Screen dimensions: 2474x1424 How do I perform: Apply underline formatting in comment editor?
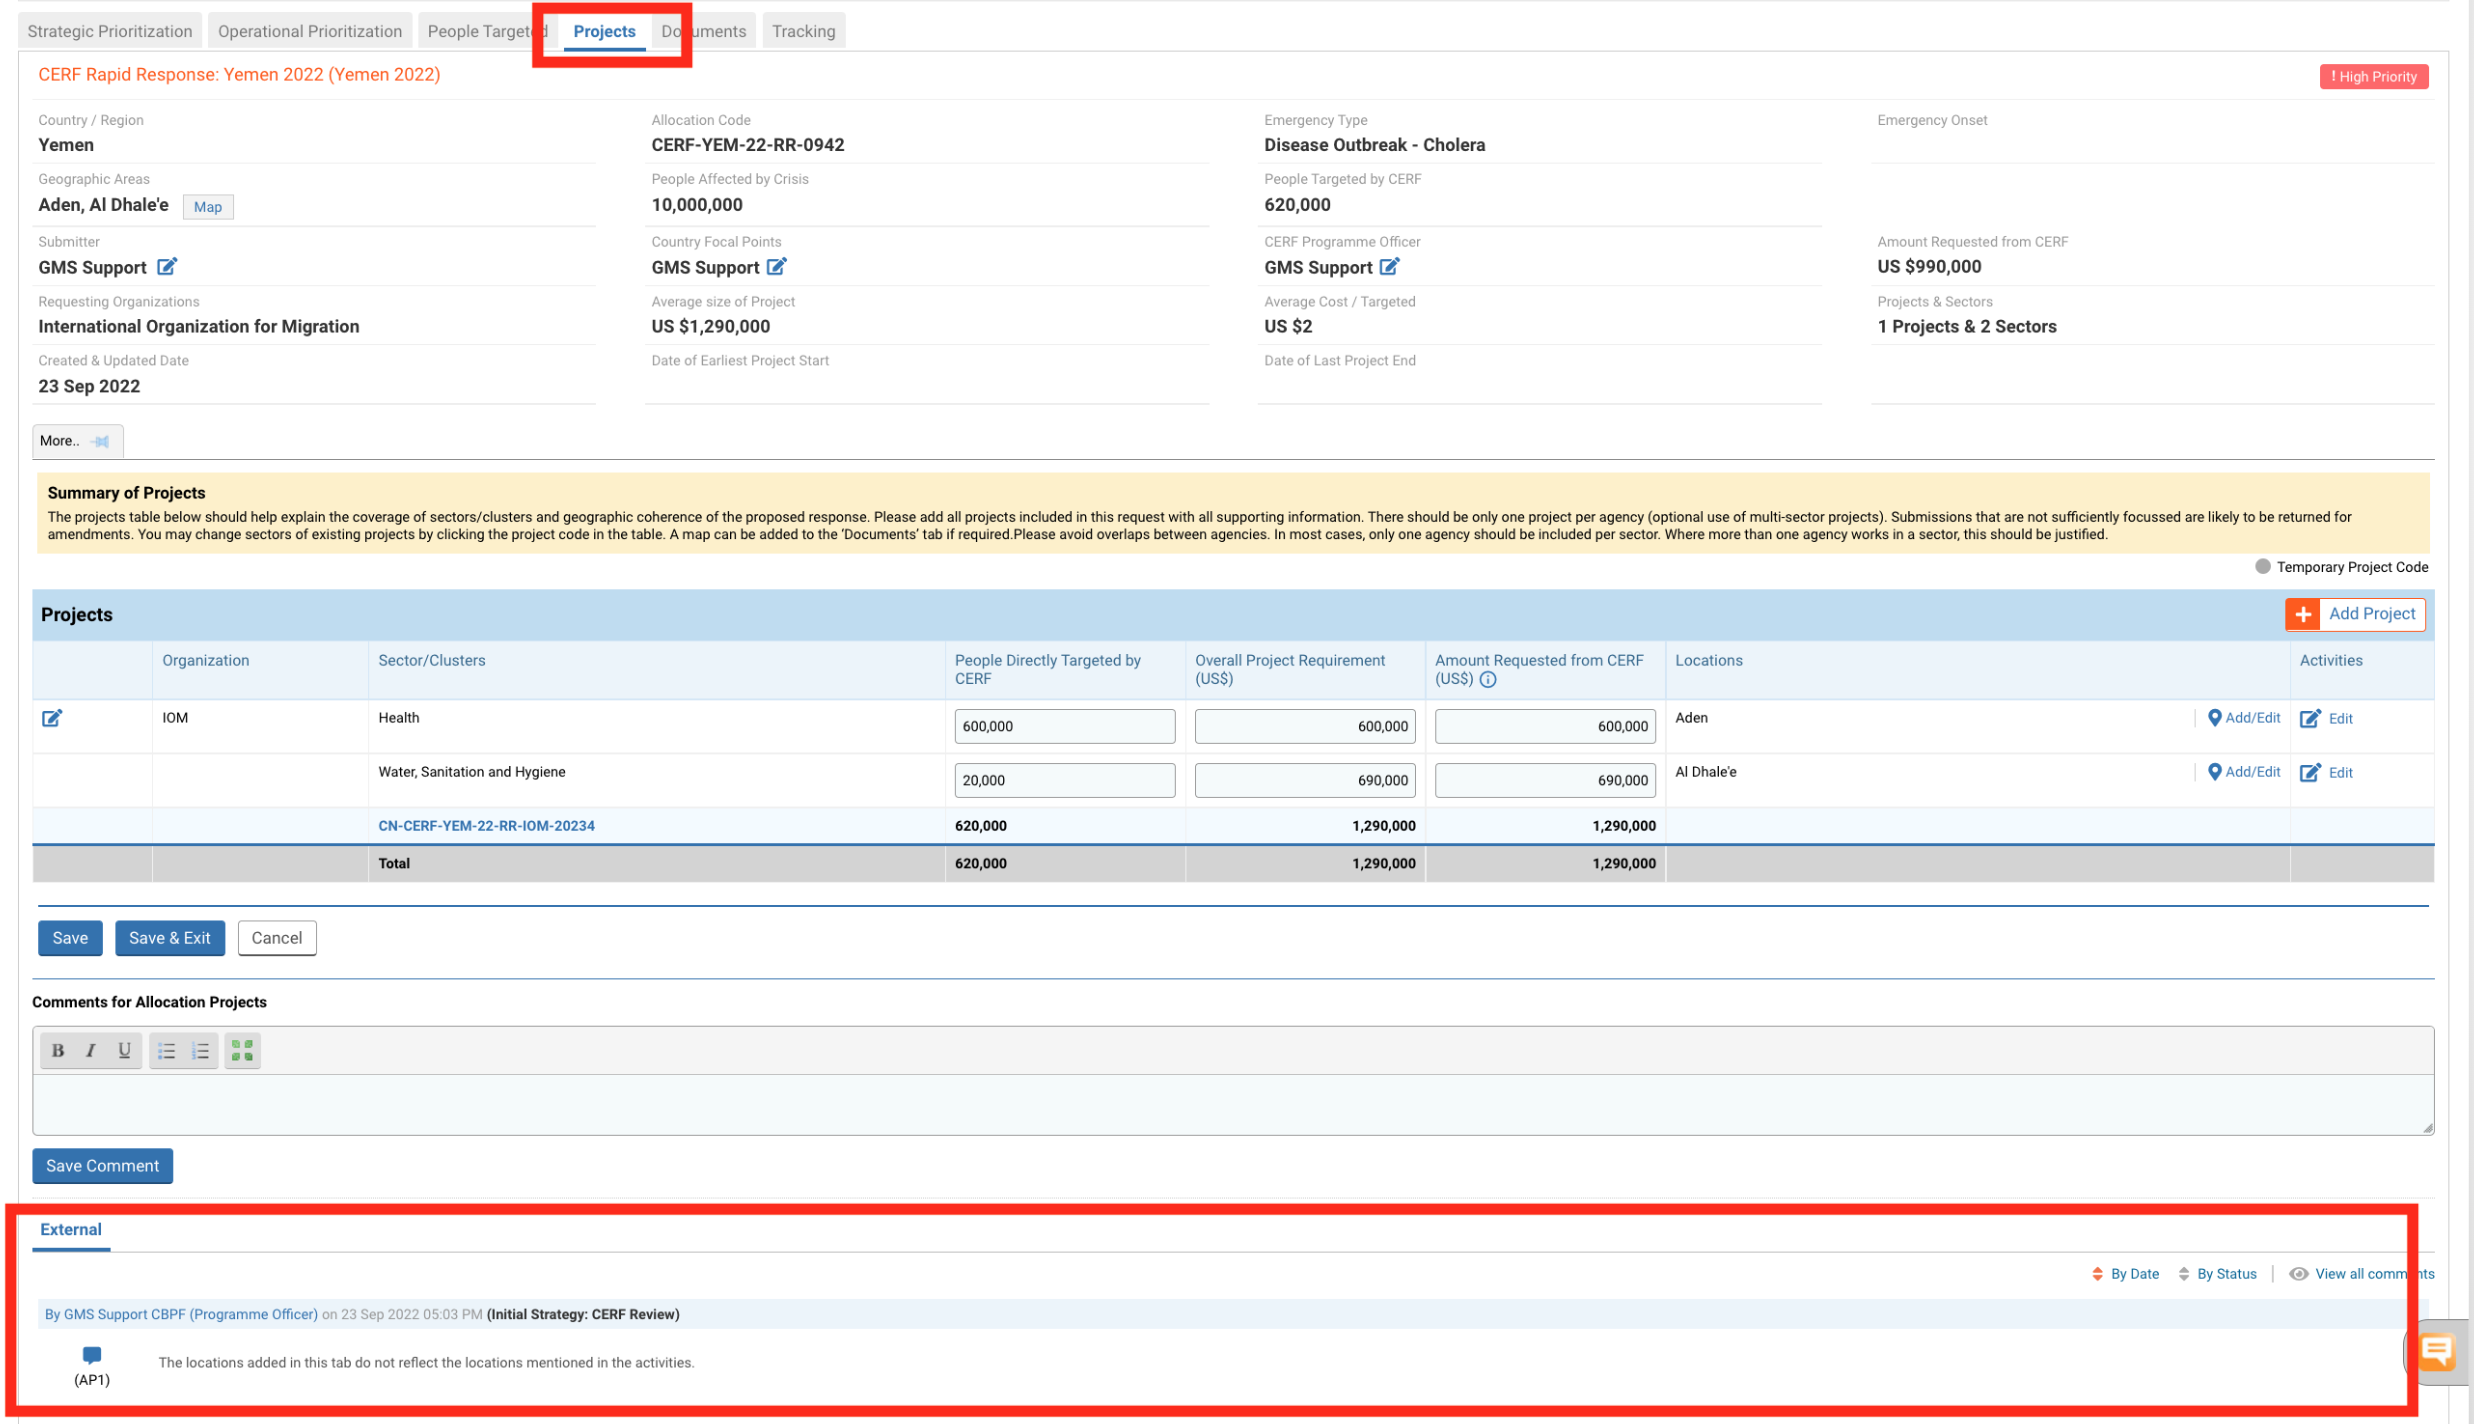pyautogui.click(x=124, y=1051)
